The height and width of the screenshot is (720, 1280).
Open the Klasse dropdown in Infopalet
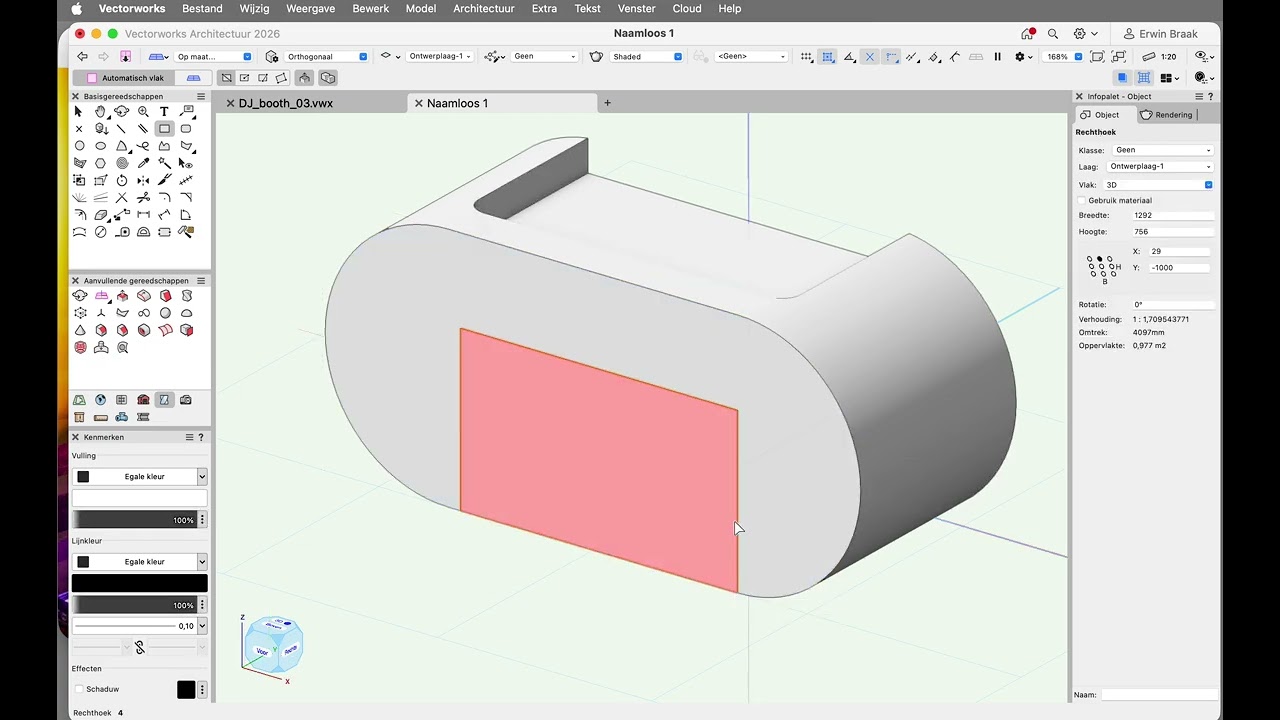coord(1161,150)
